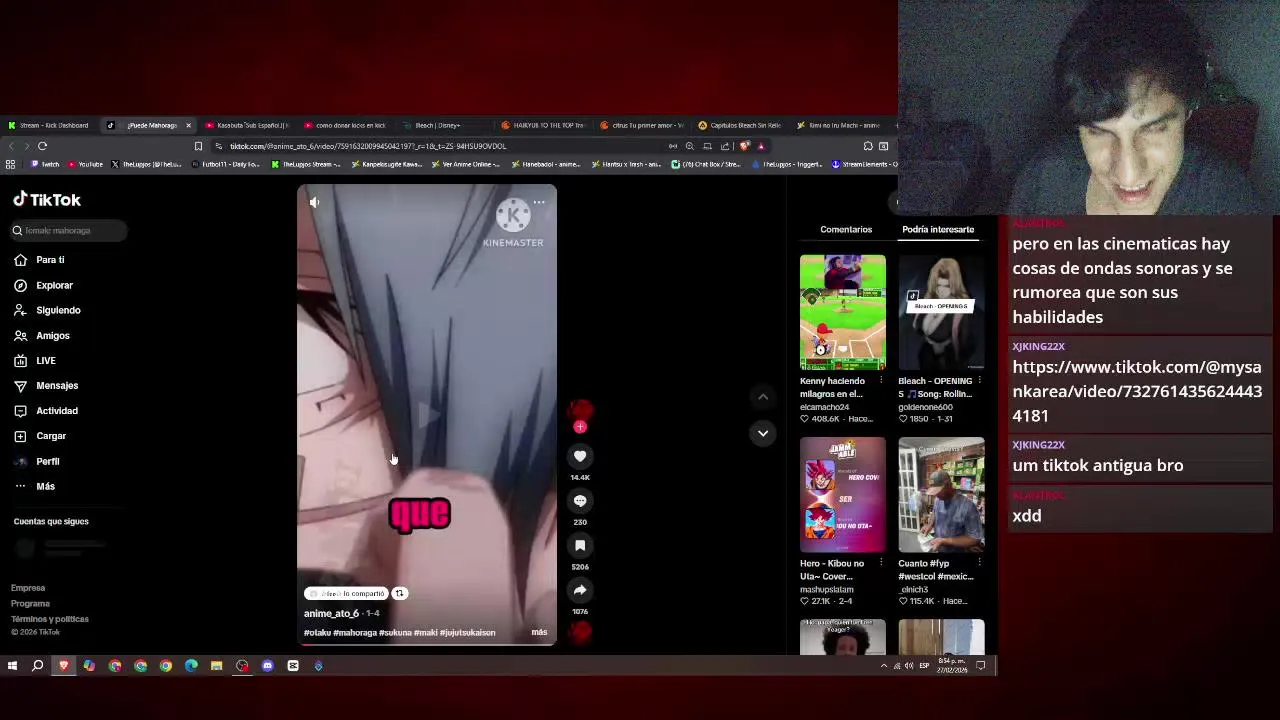Close the active TikTok browser tab
The image size is (1280, 720).
[x=188, y=126]
